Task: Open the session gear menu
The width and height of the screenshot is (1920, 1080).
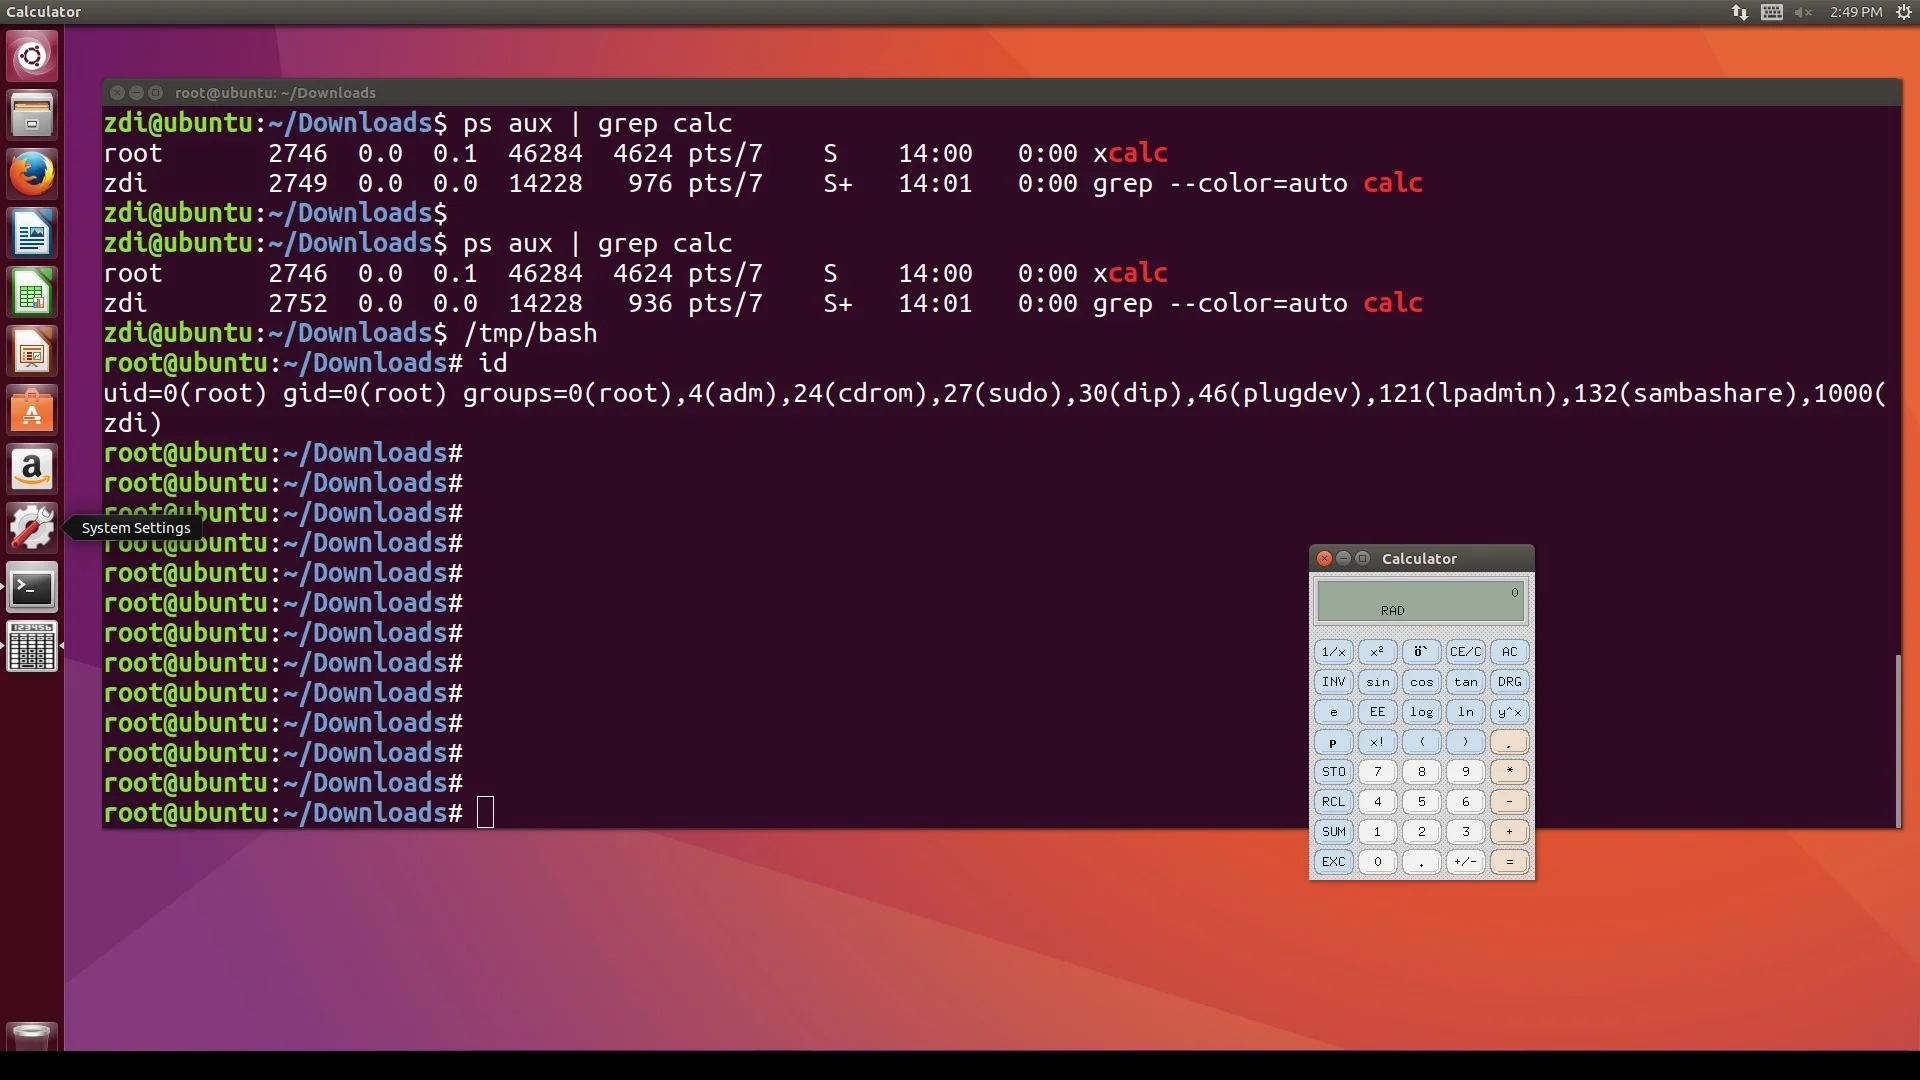Action: pos(1904,12)
